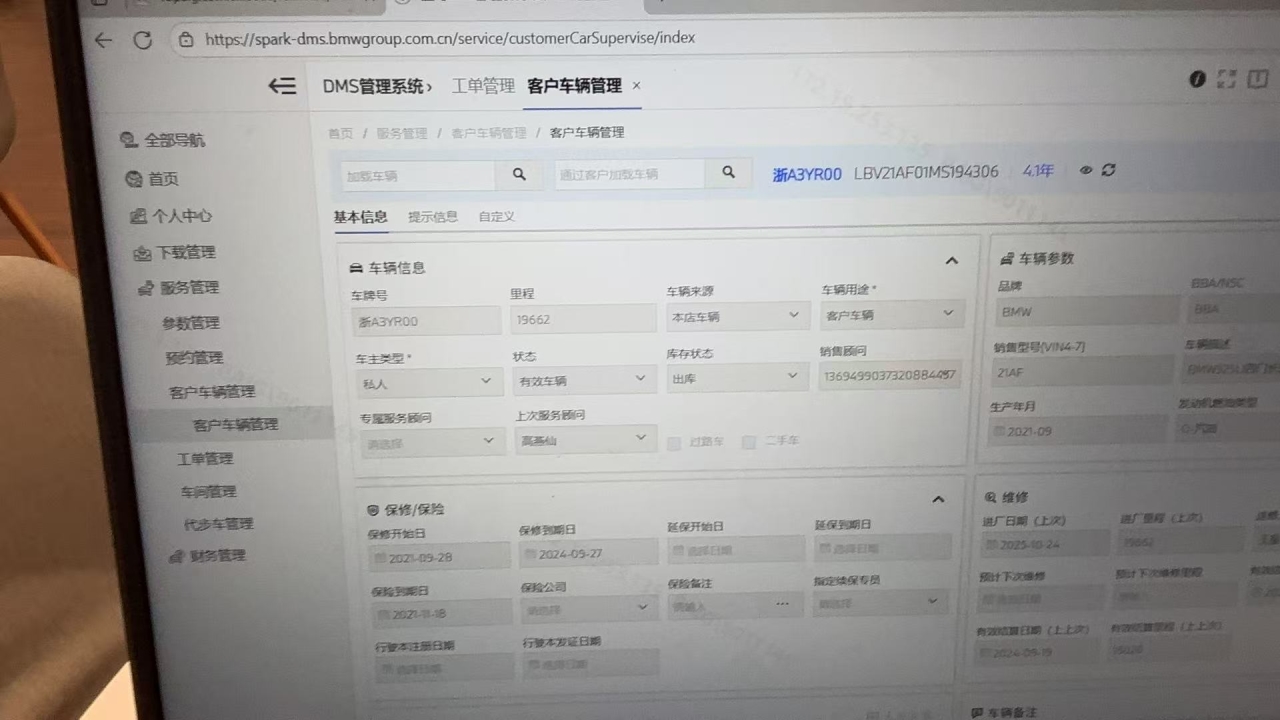
Task: Open the 车主类型 dropdown showing 私人
Action: [428, 382]
